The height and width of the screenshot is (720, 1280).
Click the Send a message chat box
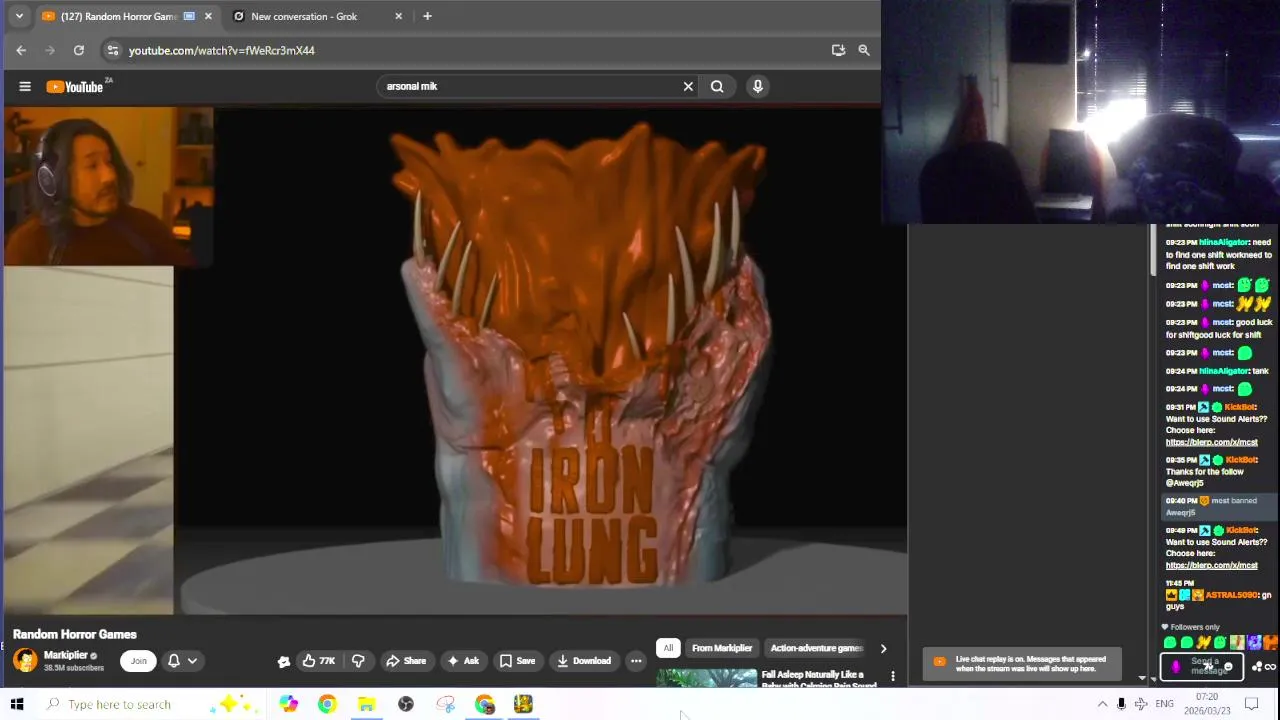[x=1204, y=666]
